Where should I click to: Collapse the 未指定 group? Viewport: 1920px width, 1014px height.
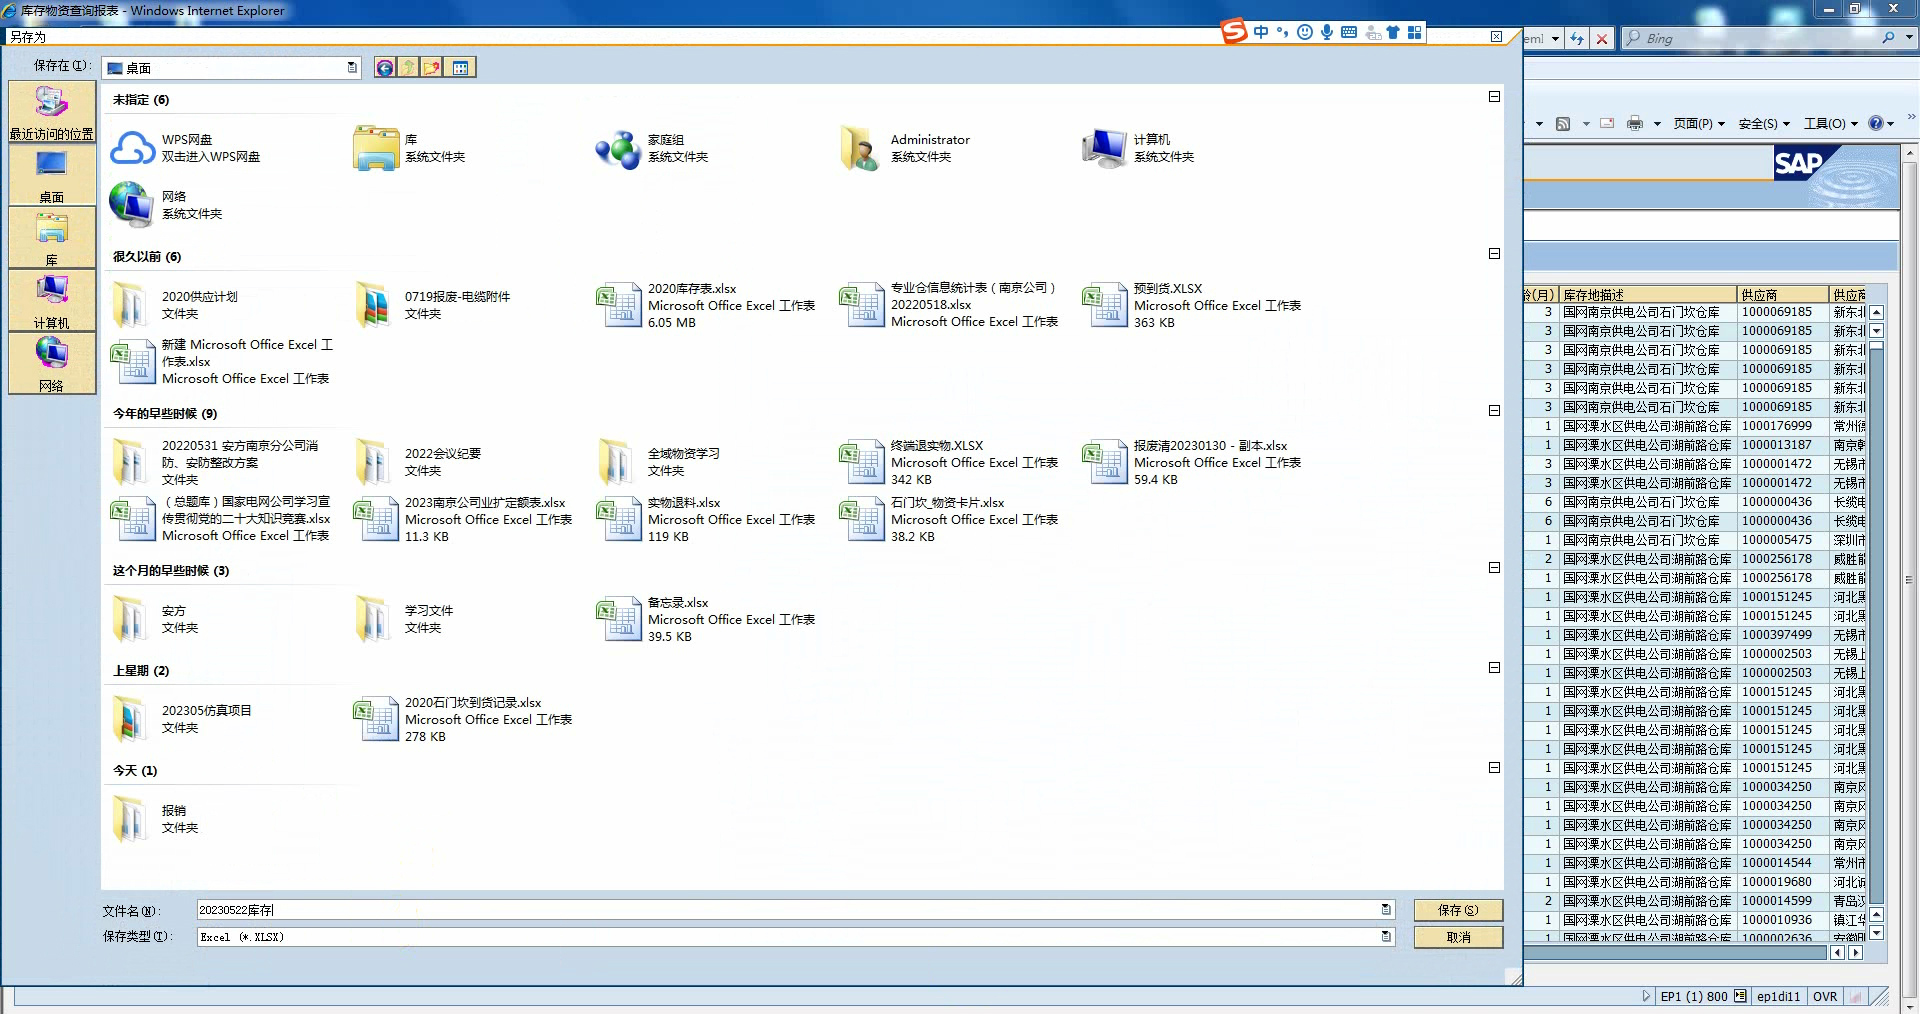(x=1494, y=97)
